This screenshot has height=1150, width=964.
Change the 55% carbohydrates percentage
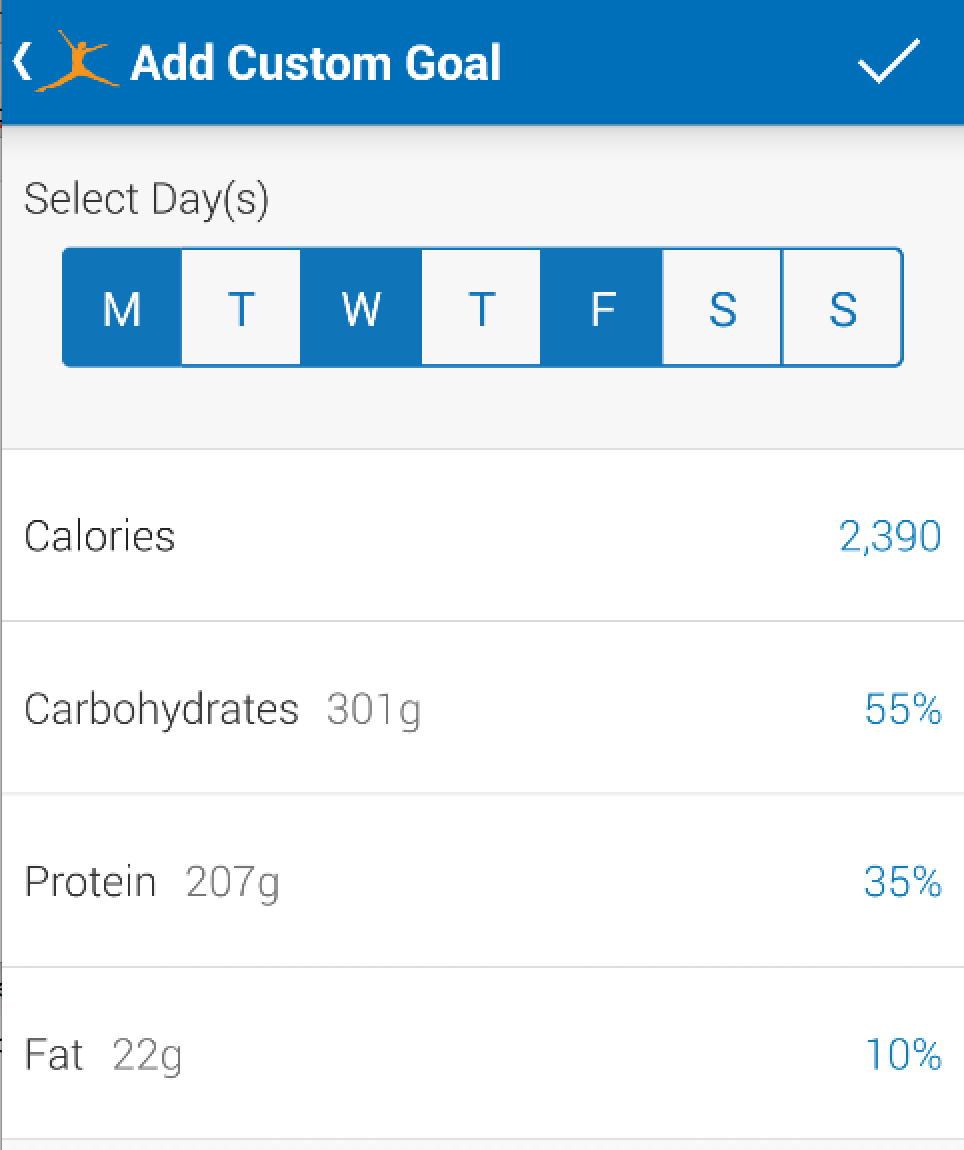click(903, 709)
